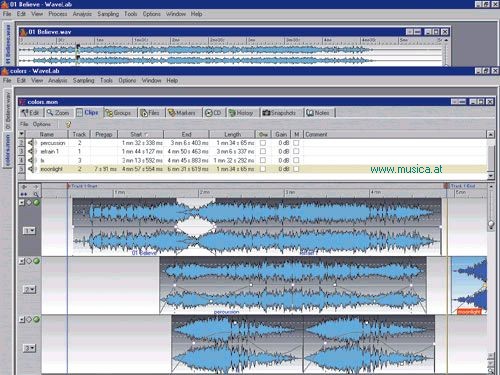
Task: Open the Notes tab
Action: tap(318, 113)
